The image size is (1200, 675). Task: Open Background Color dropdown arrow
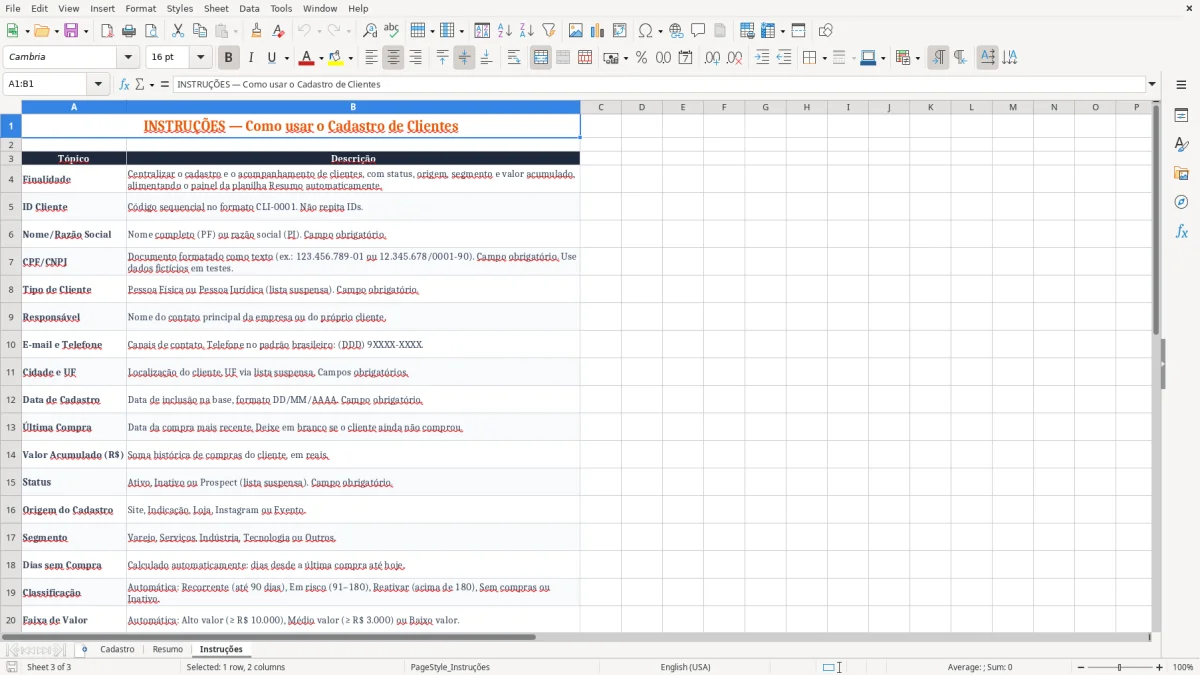point(350,58)
